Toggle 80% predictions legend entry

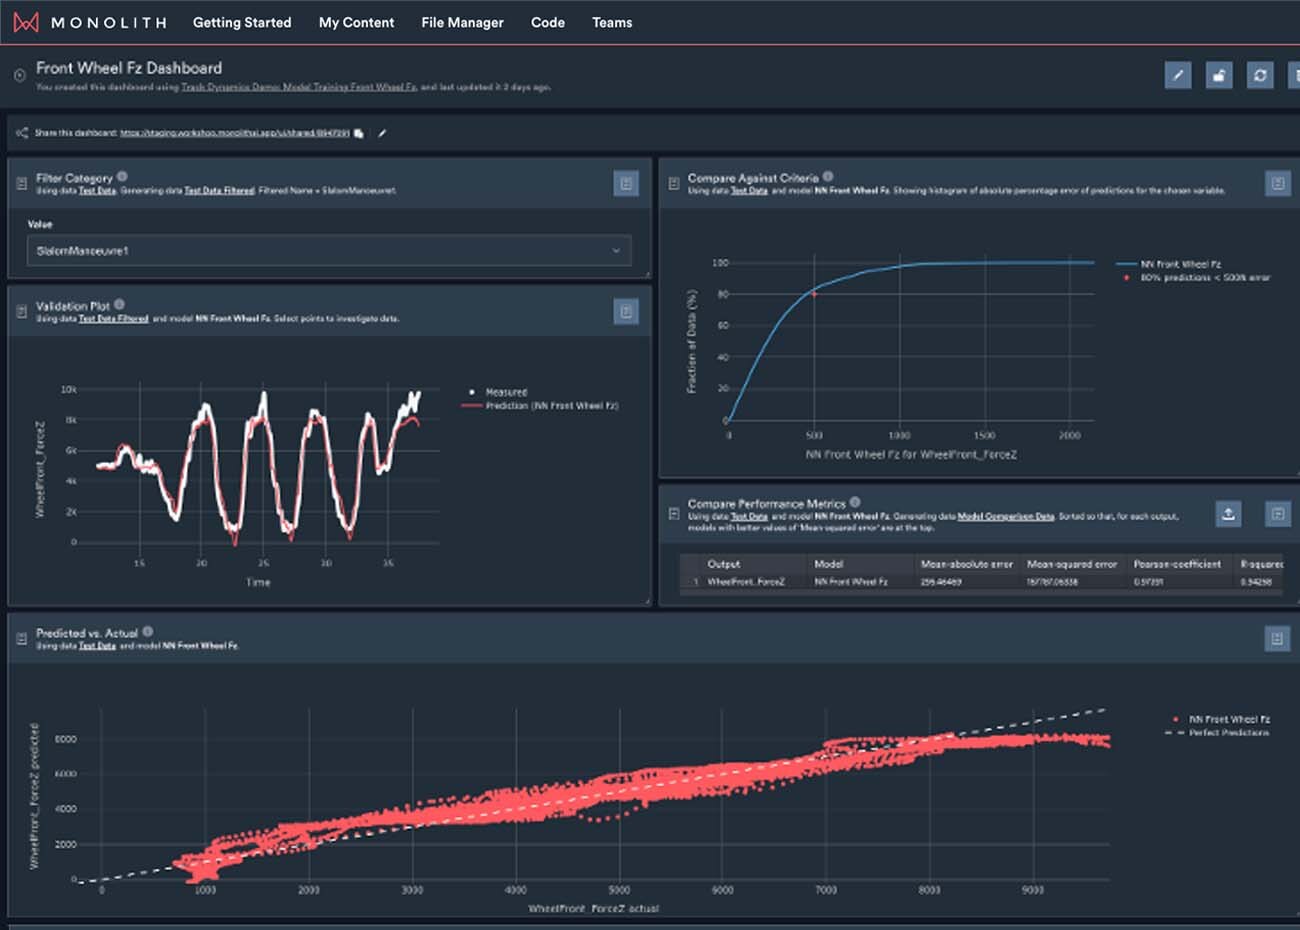pyautogui.click(x=1196, y=278)
